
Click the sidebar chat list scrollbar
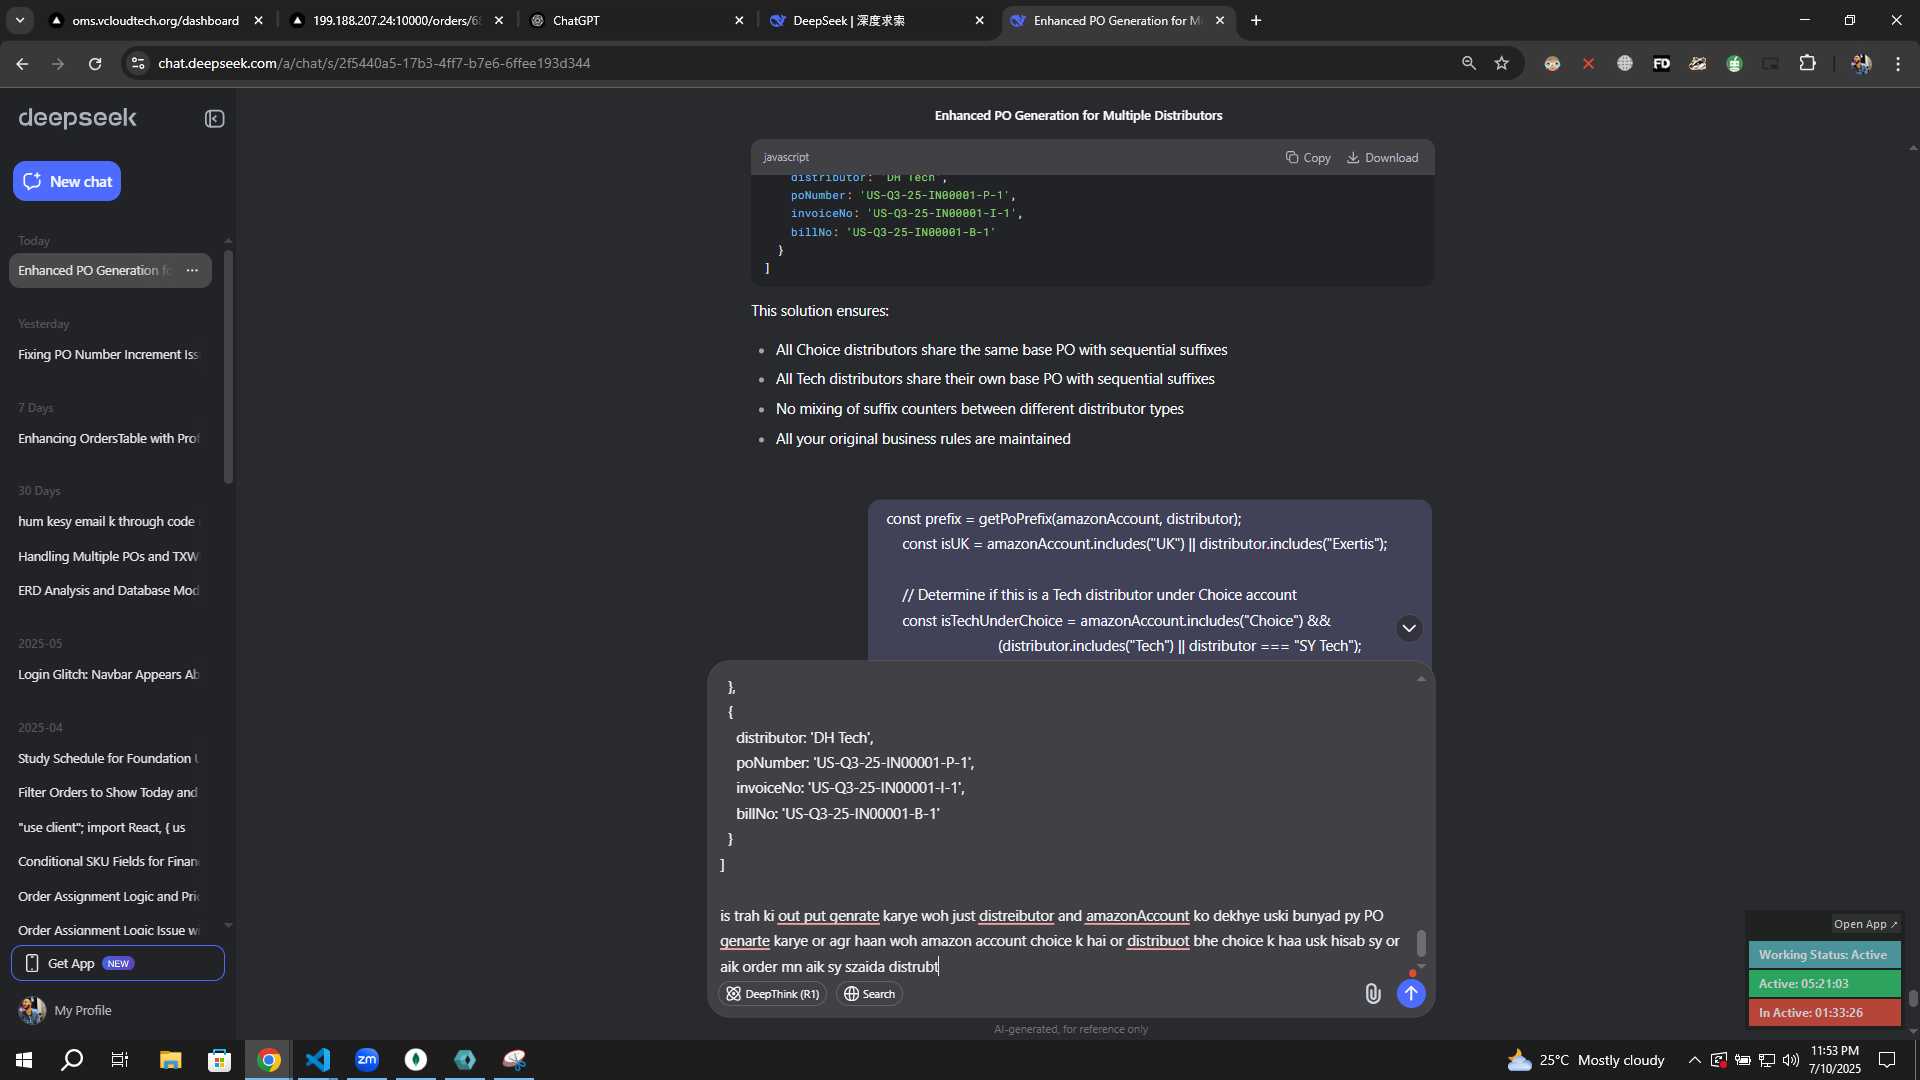(228, 365)
